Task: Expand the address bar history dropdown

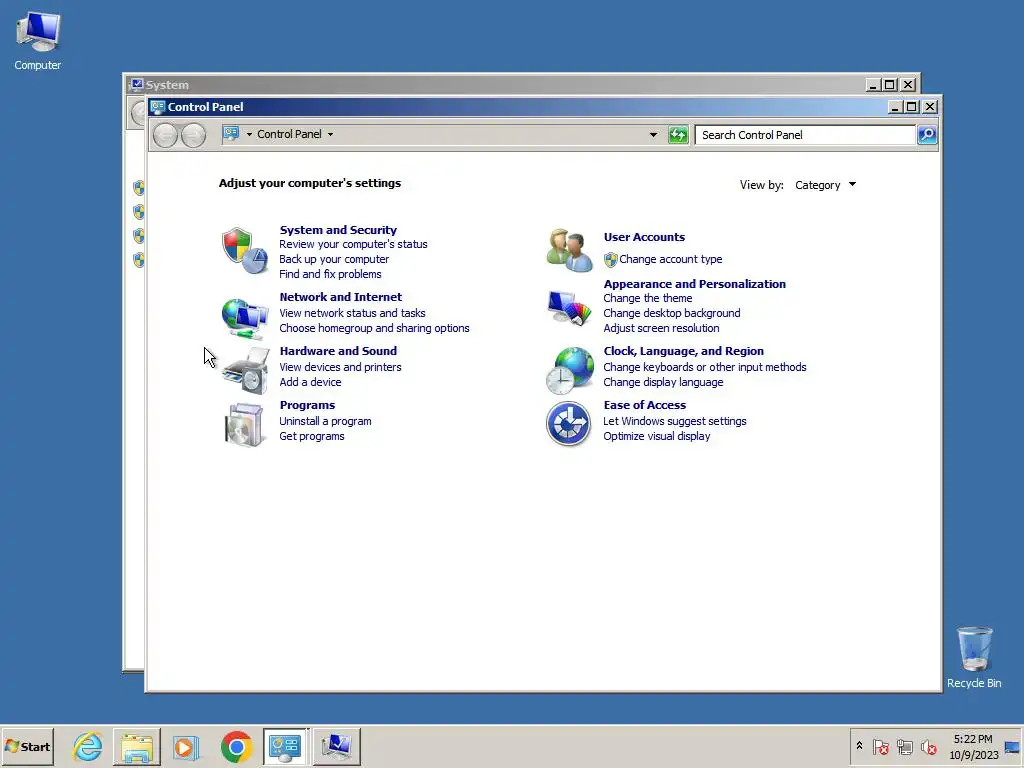Action: [x=653, y=135]
